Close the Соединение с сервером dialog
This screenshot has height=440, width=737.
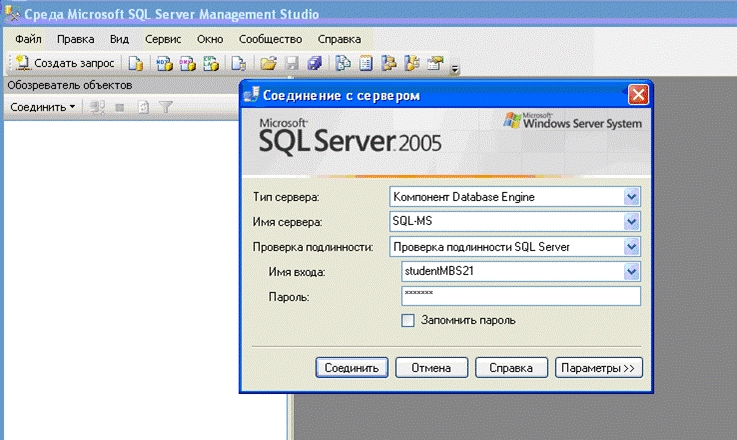point(638,95)
